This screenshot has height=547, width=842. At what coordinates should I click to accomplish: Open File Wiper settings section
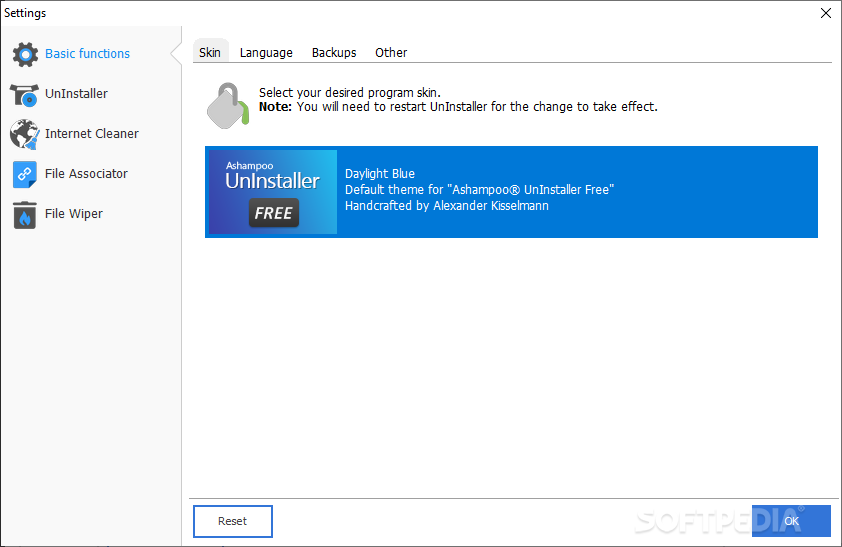[x=74, y=214]
